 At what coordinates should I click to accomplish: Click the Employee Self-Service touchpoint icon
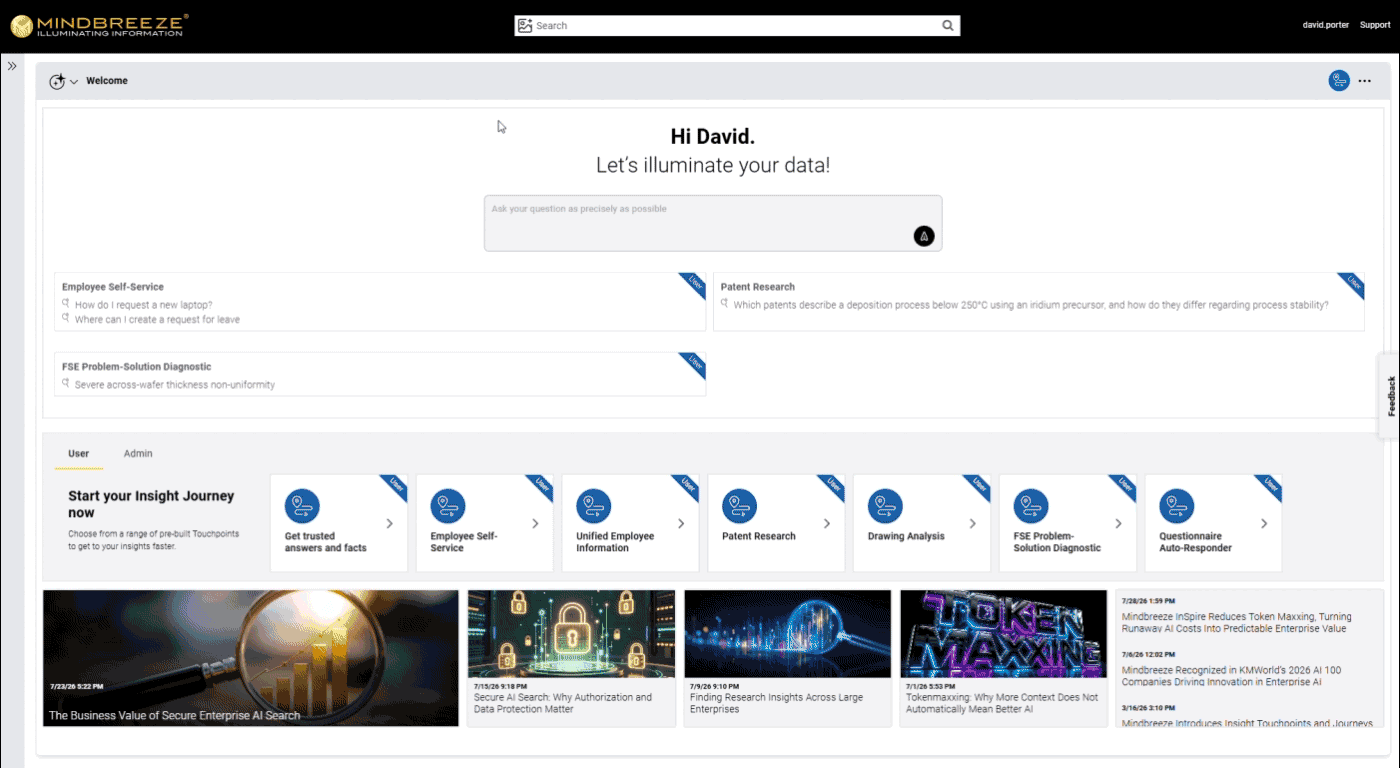click(448, 506)
